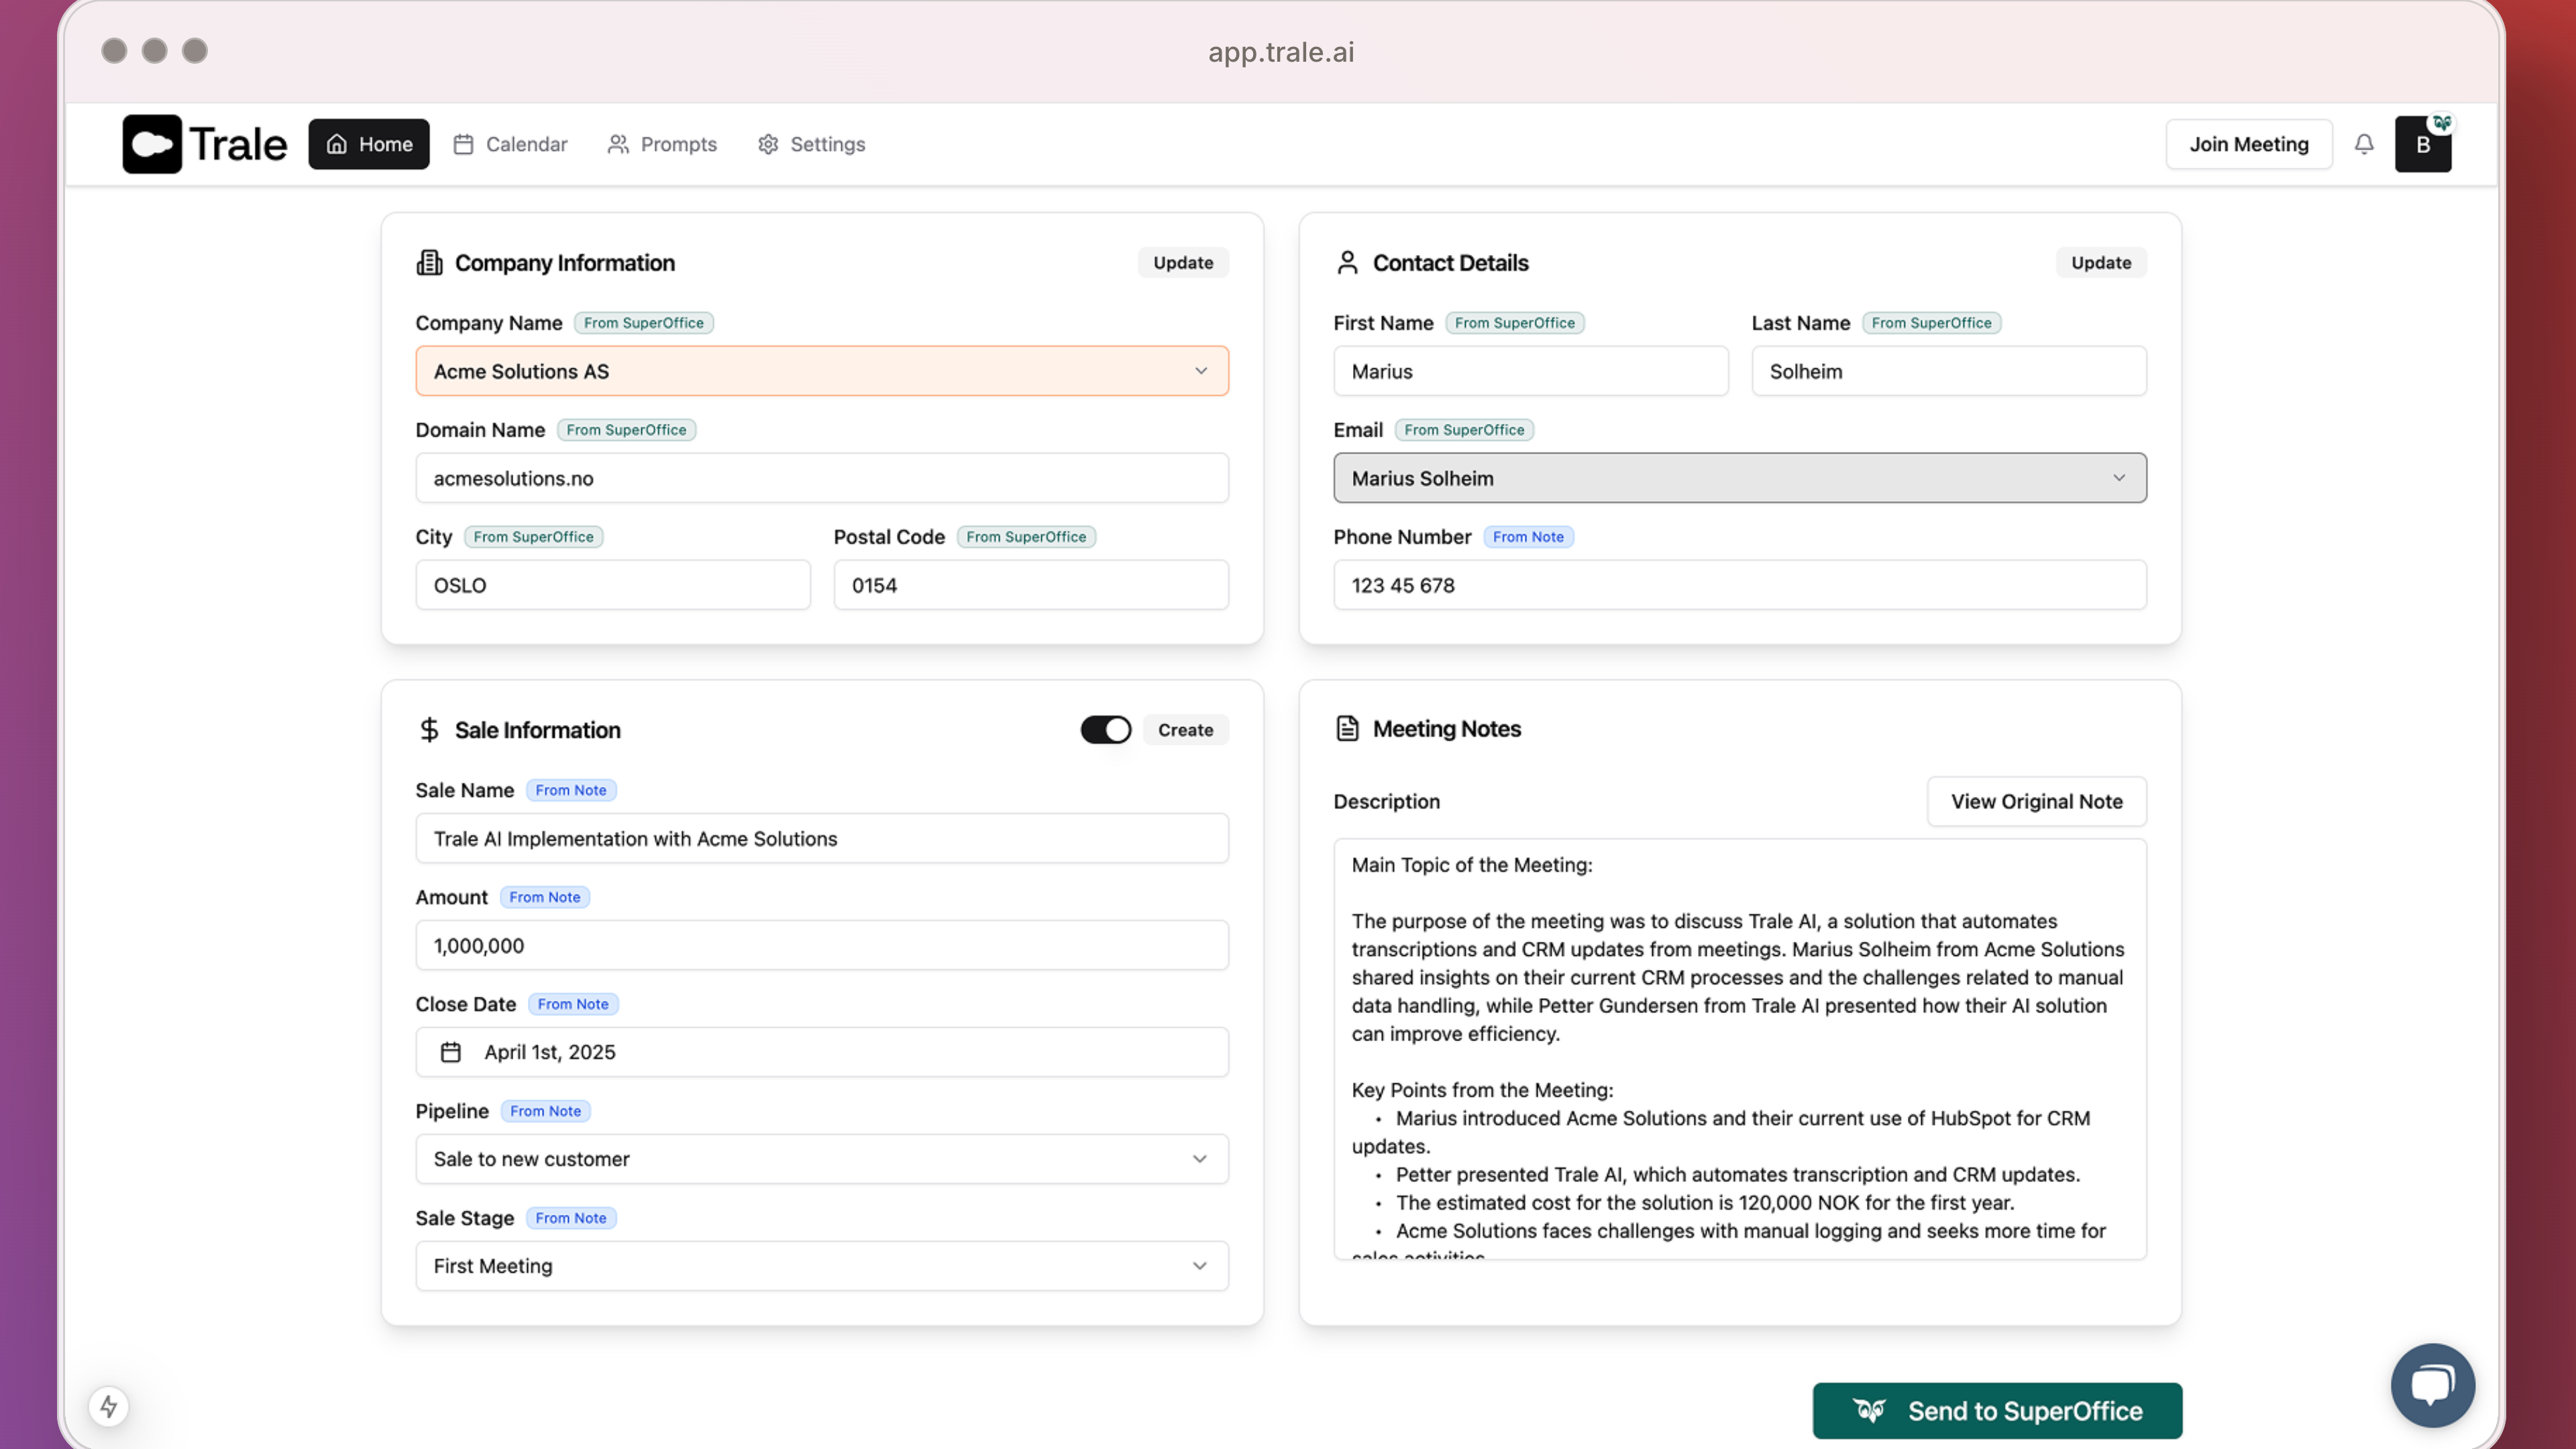The height and width of the screenshot is (1449, 2576).
Task: Click Update in Company Information
Action: coord(1183,263)
